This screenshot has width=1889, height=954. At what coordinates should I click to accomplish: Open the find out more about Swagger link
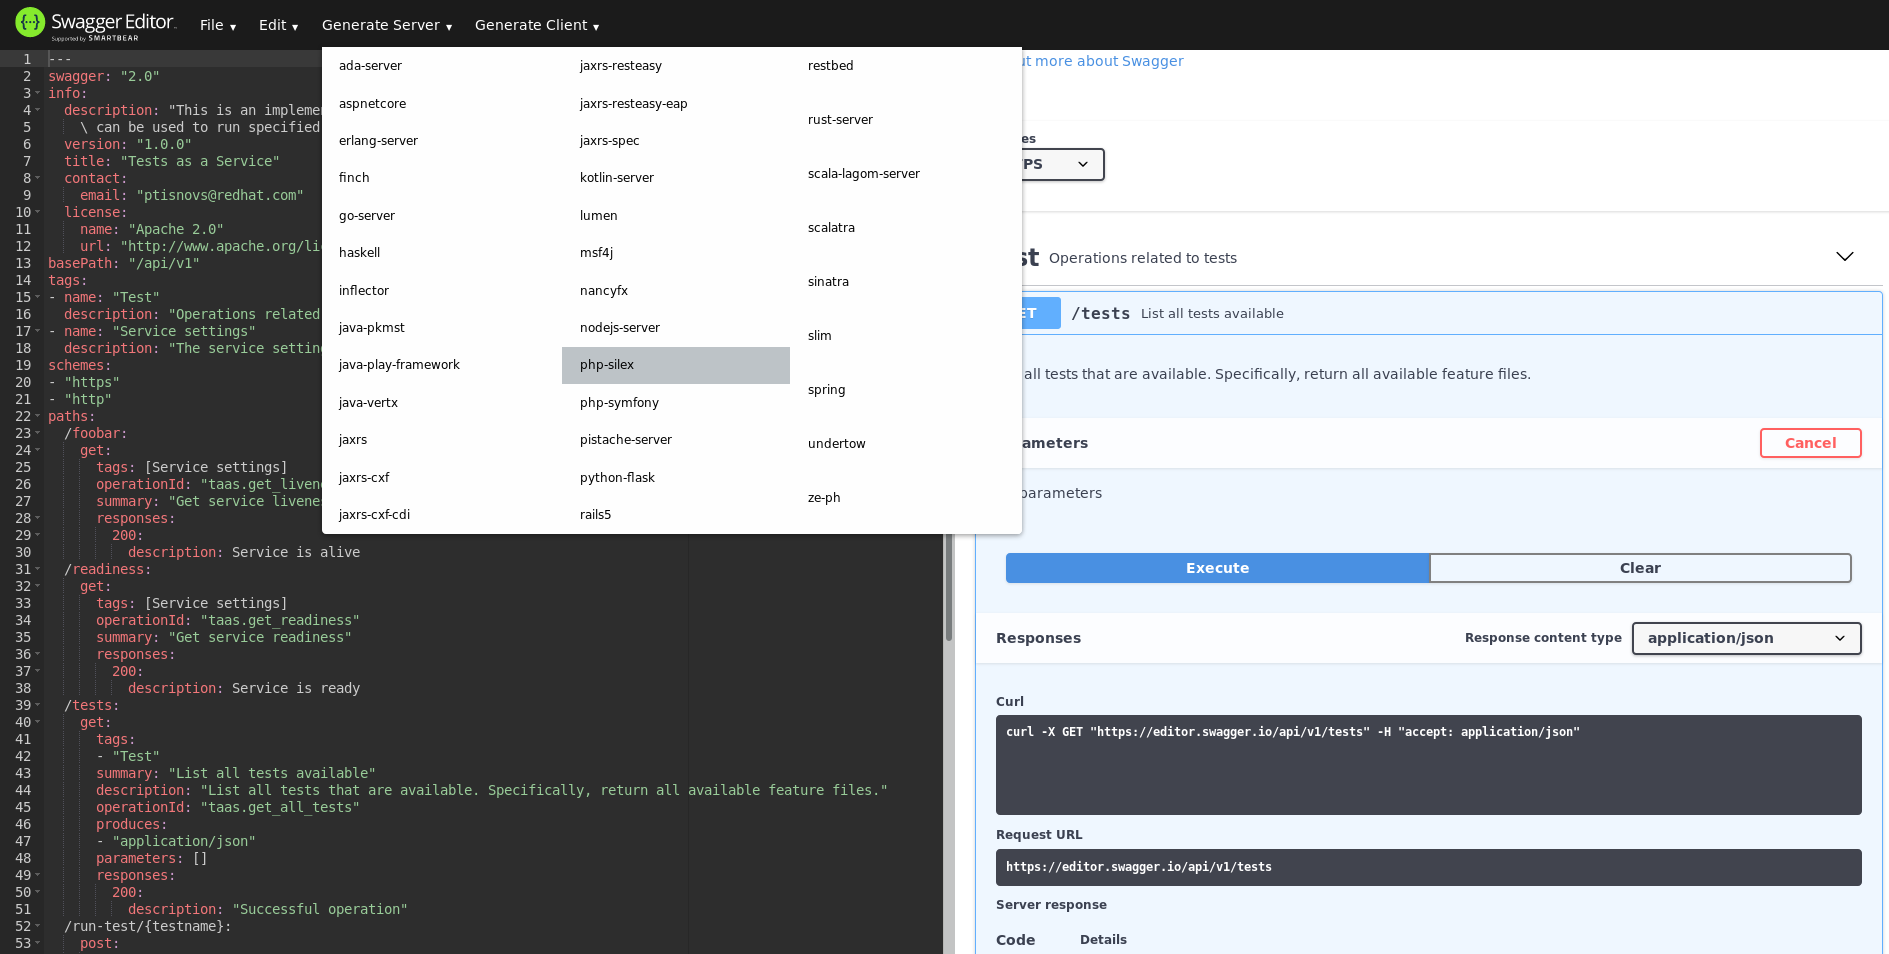(1103, 61)
